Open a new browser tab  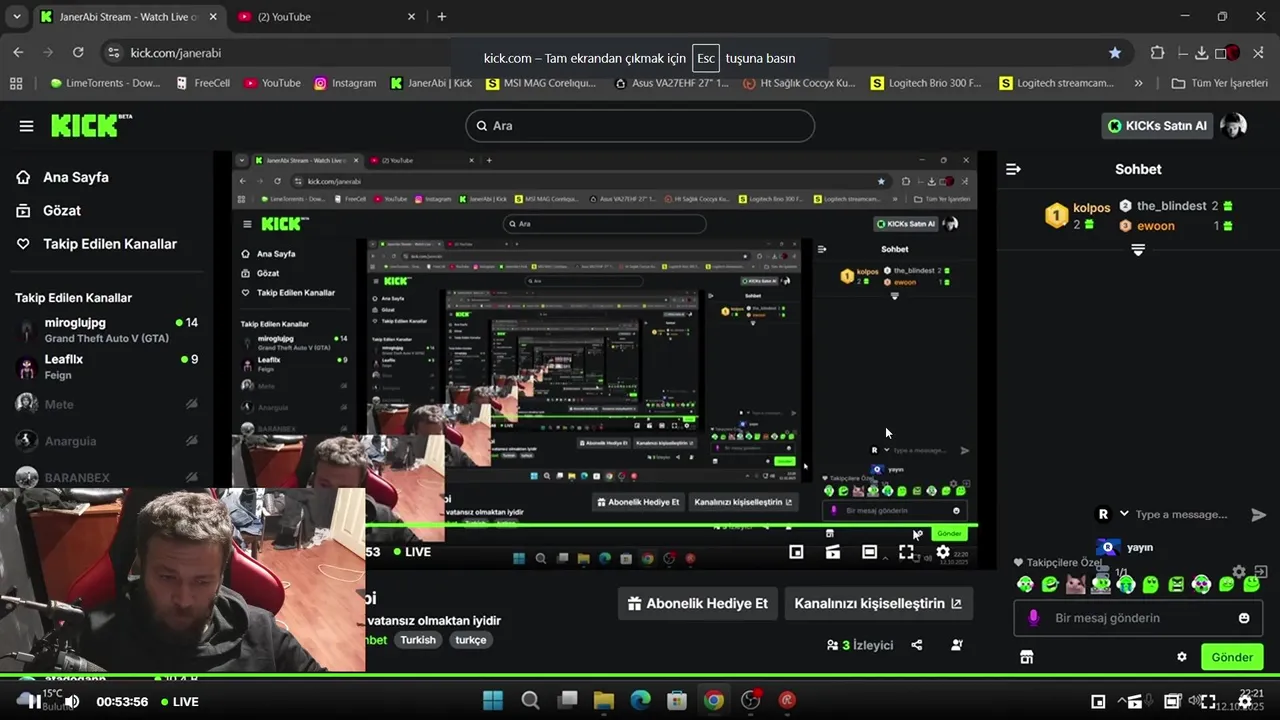(x=442, y=17)
